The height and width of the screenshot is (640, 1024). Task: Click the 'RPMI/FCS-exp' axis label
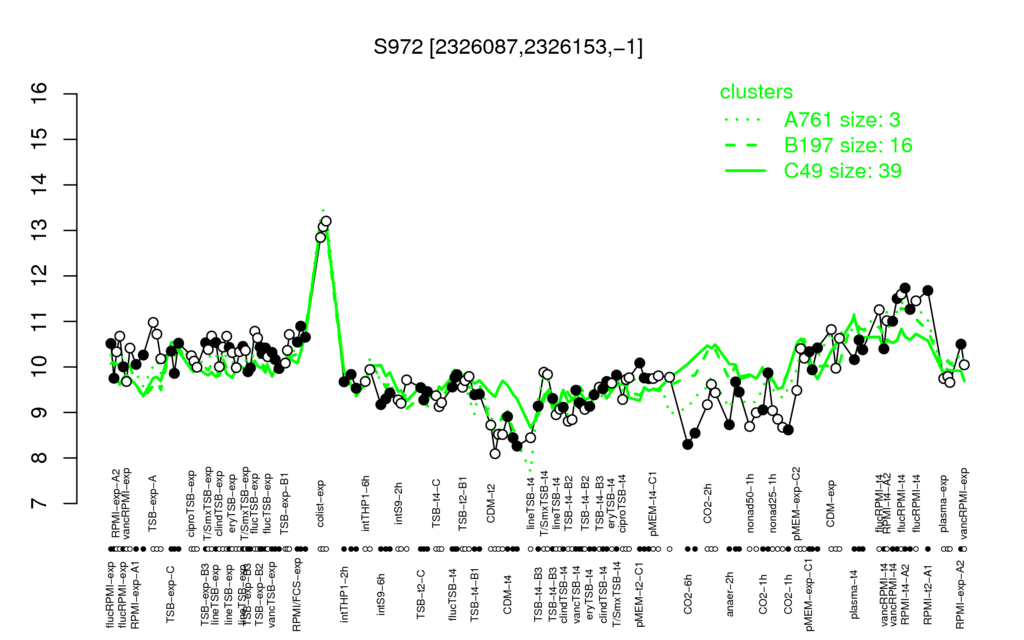tap(297, 594)
